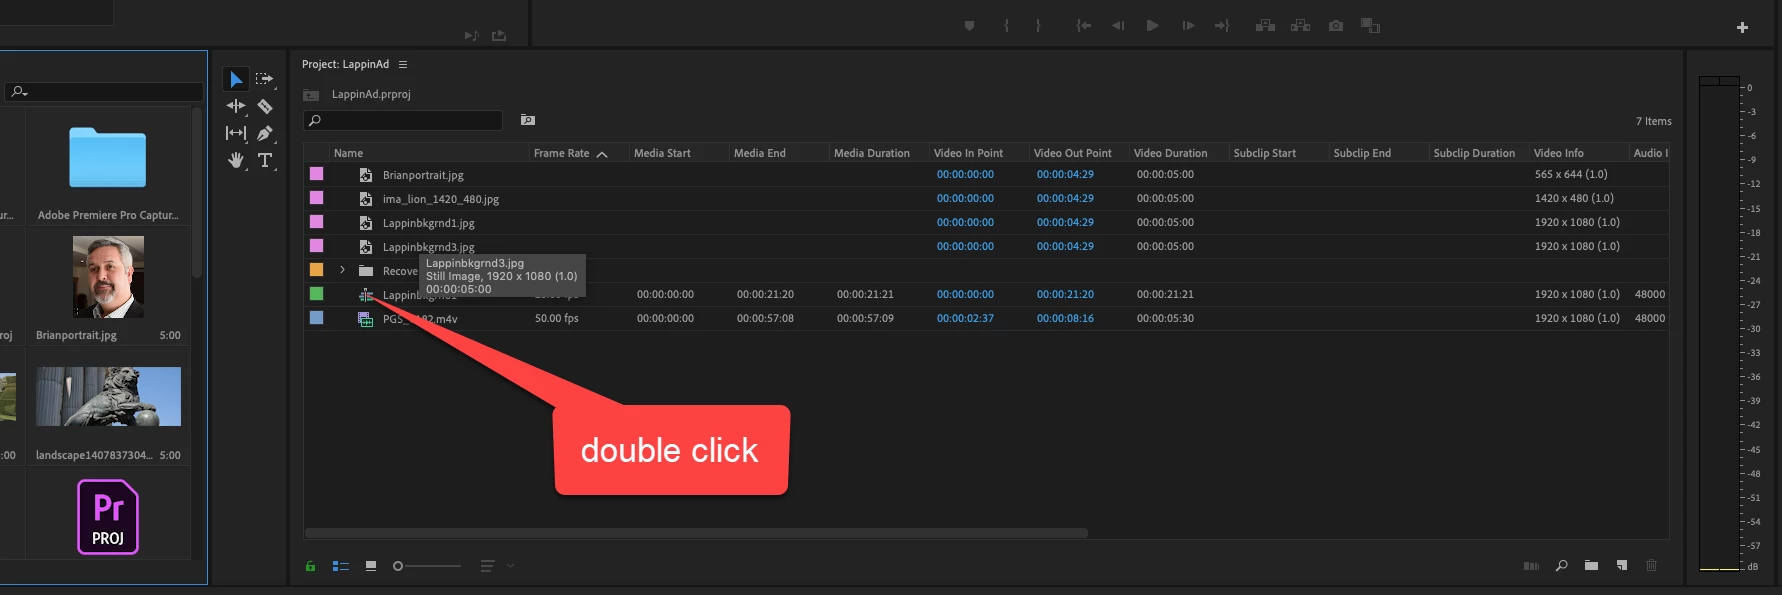Export frame with camera icon
The width and height of the screenshot is (1782, 595).
click(x=1336, y=26)
